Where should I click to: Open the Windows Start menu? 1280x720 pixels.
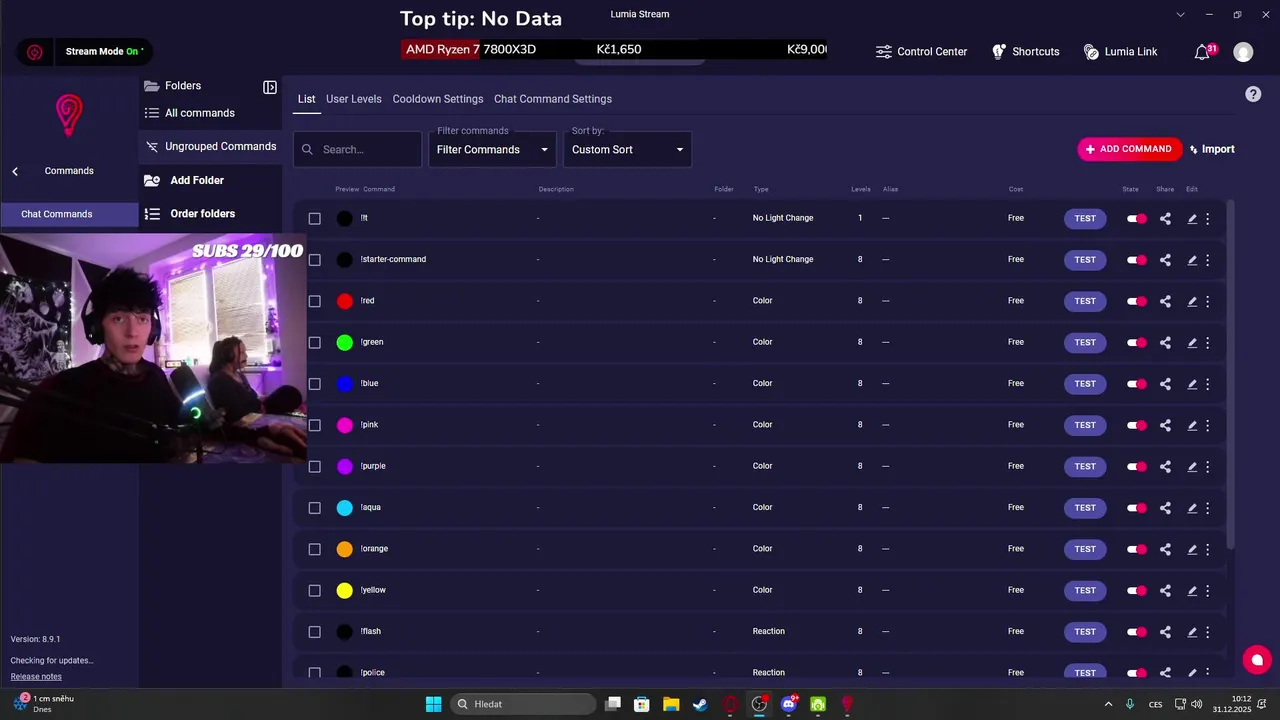tap(433, 704)
